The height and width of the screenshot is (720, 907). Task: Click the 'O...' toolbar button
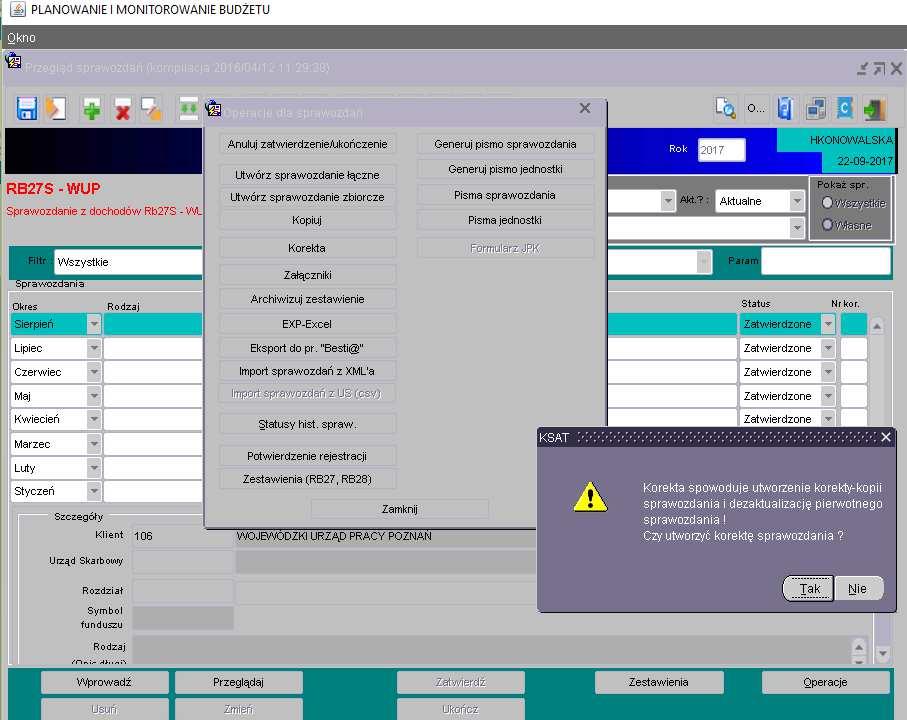tap(755, 108)
